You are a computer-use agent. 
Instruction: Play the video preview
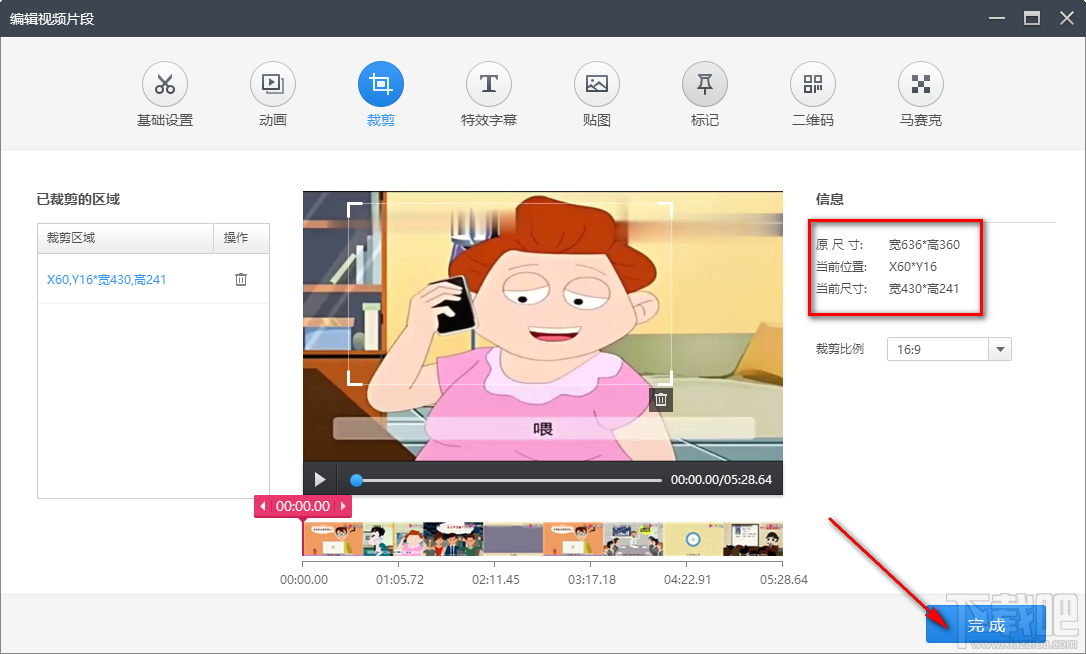[x=320, y=480]
